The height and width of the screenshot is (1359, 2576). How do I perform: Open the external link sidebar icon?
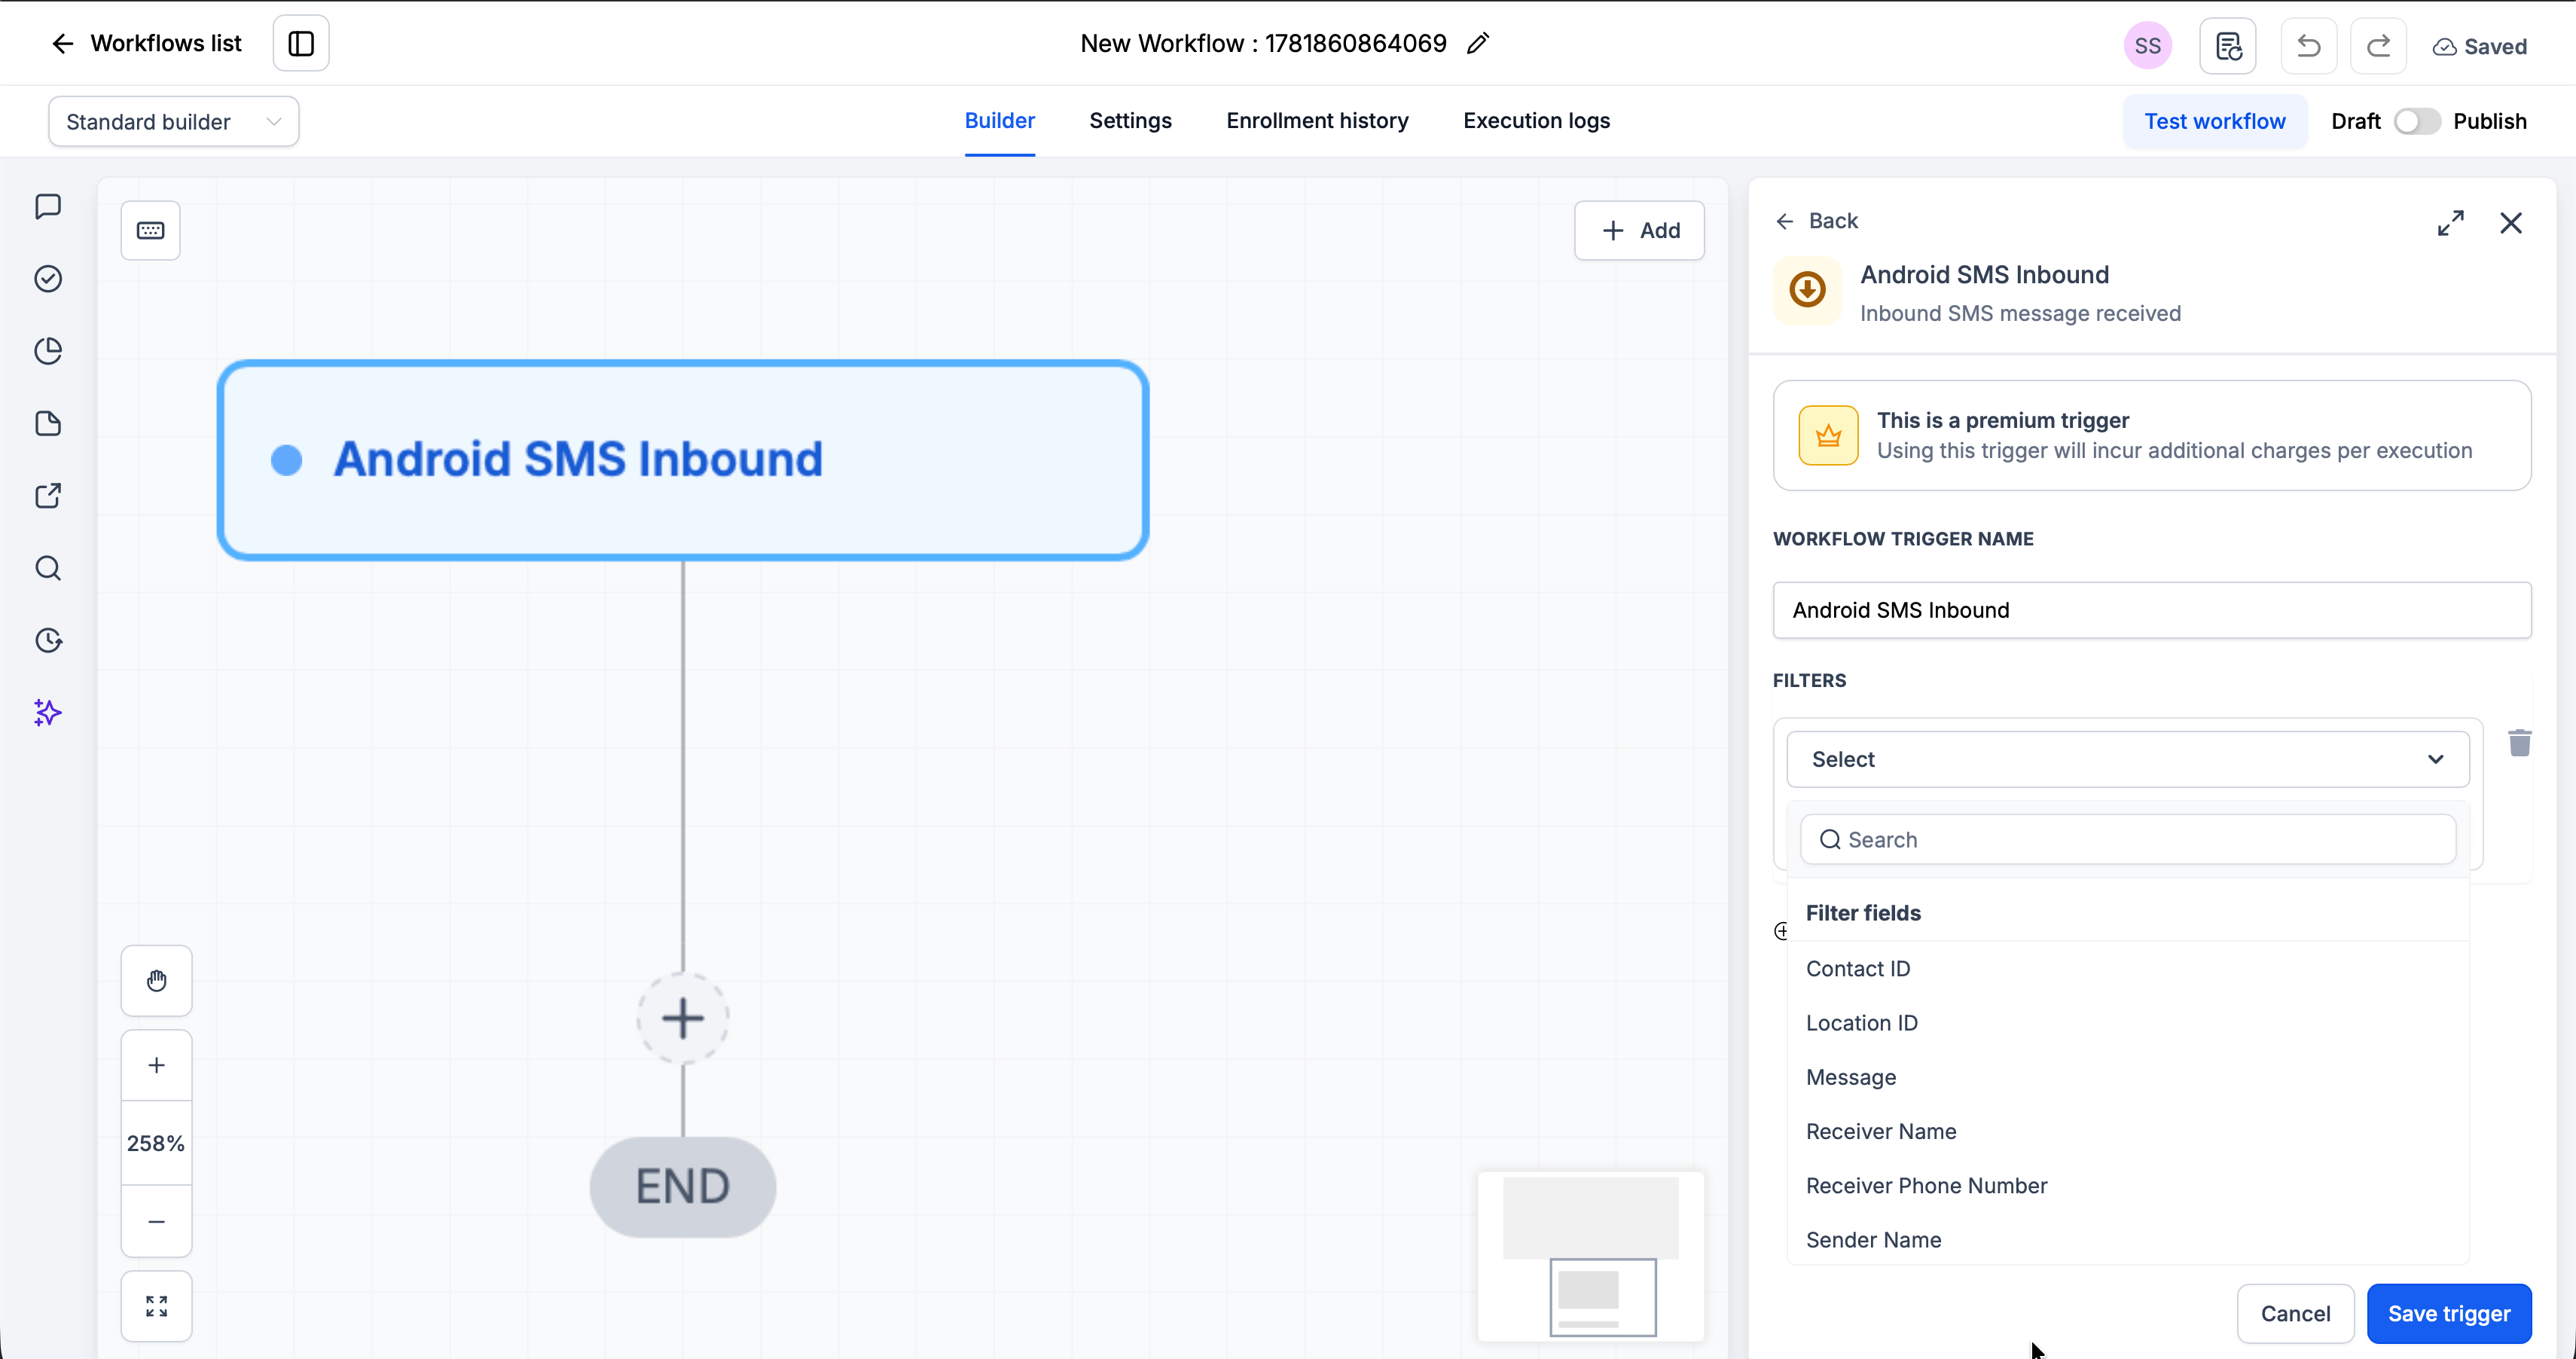pyautogui.click(x=48, y=496)
